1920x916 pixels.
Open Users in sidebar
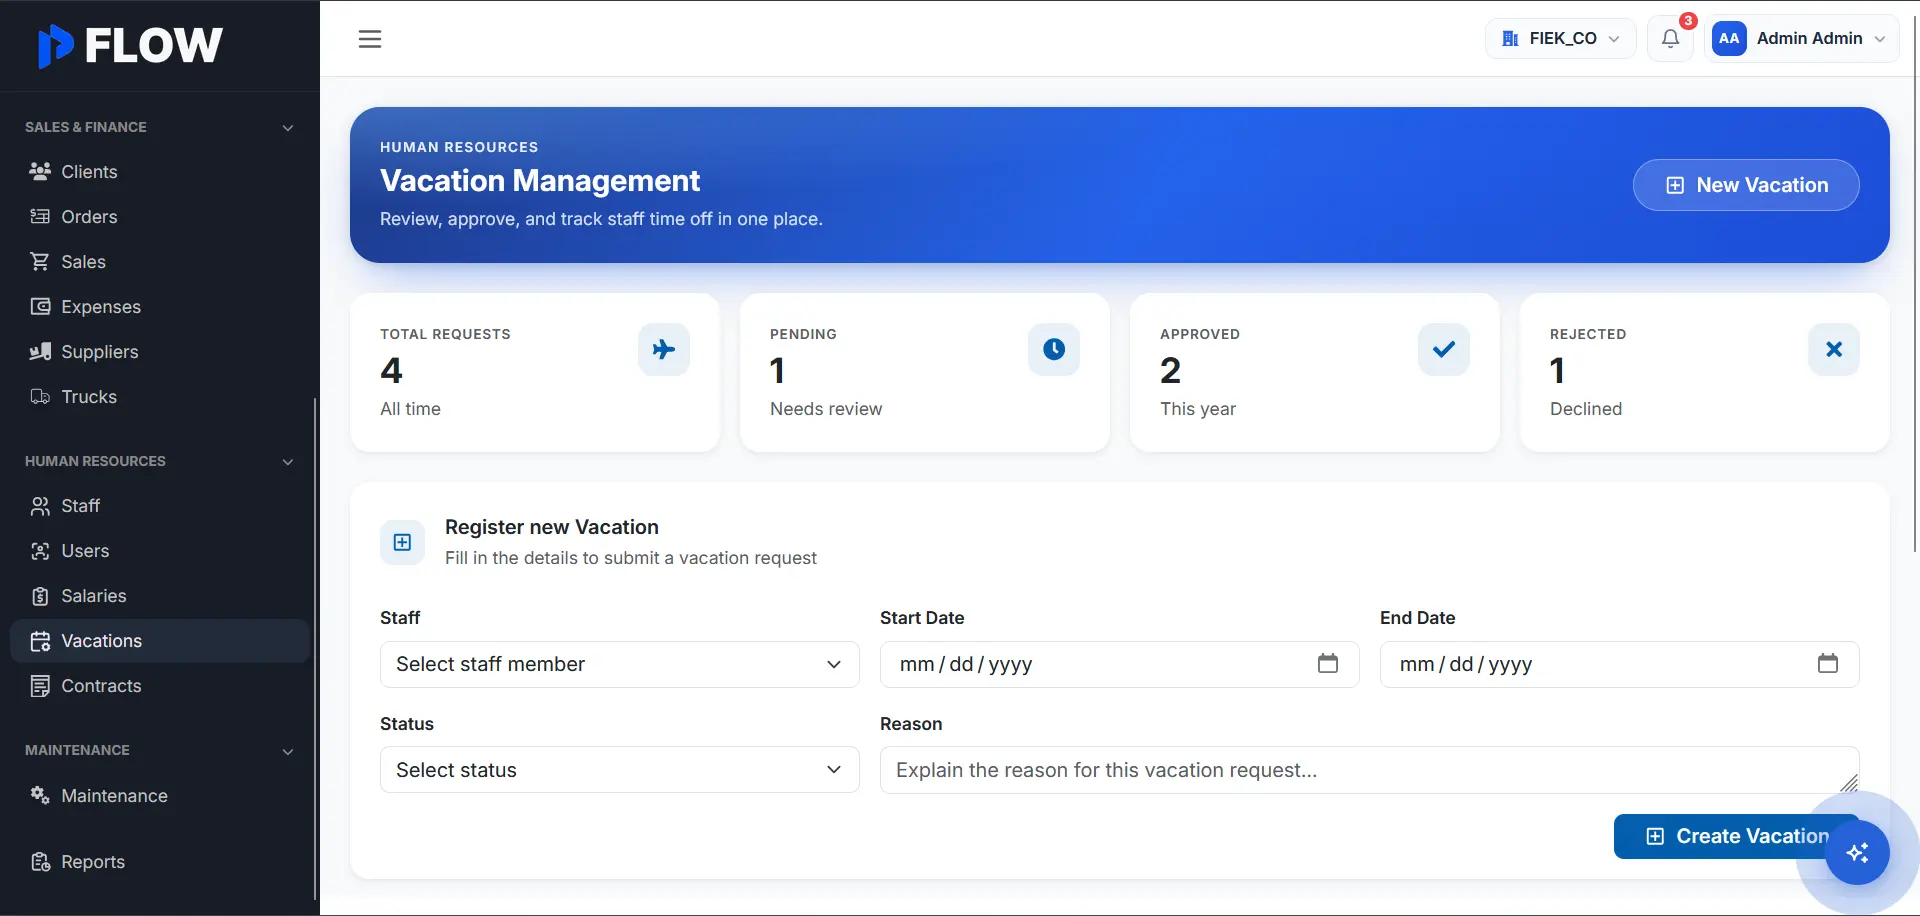tap(160, 551)
